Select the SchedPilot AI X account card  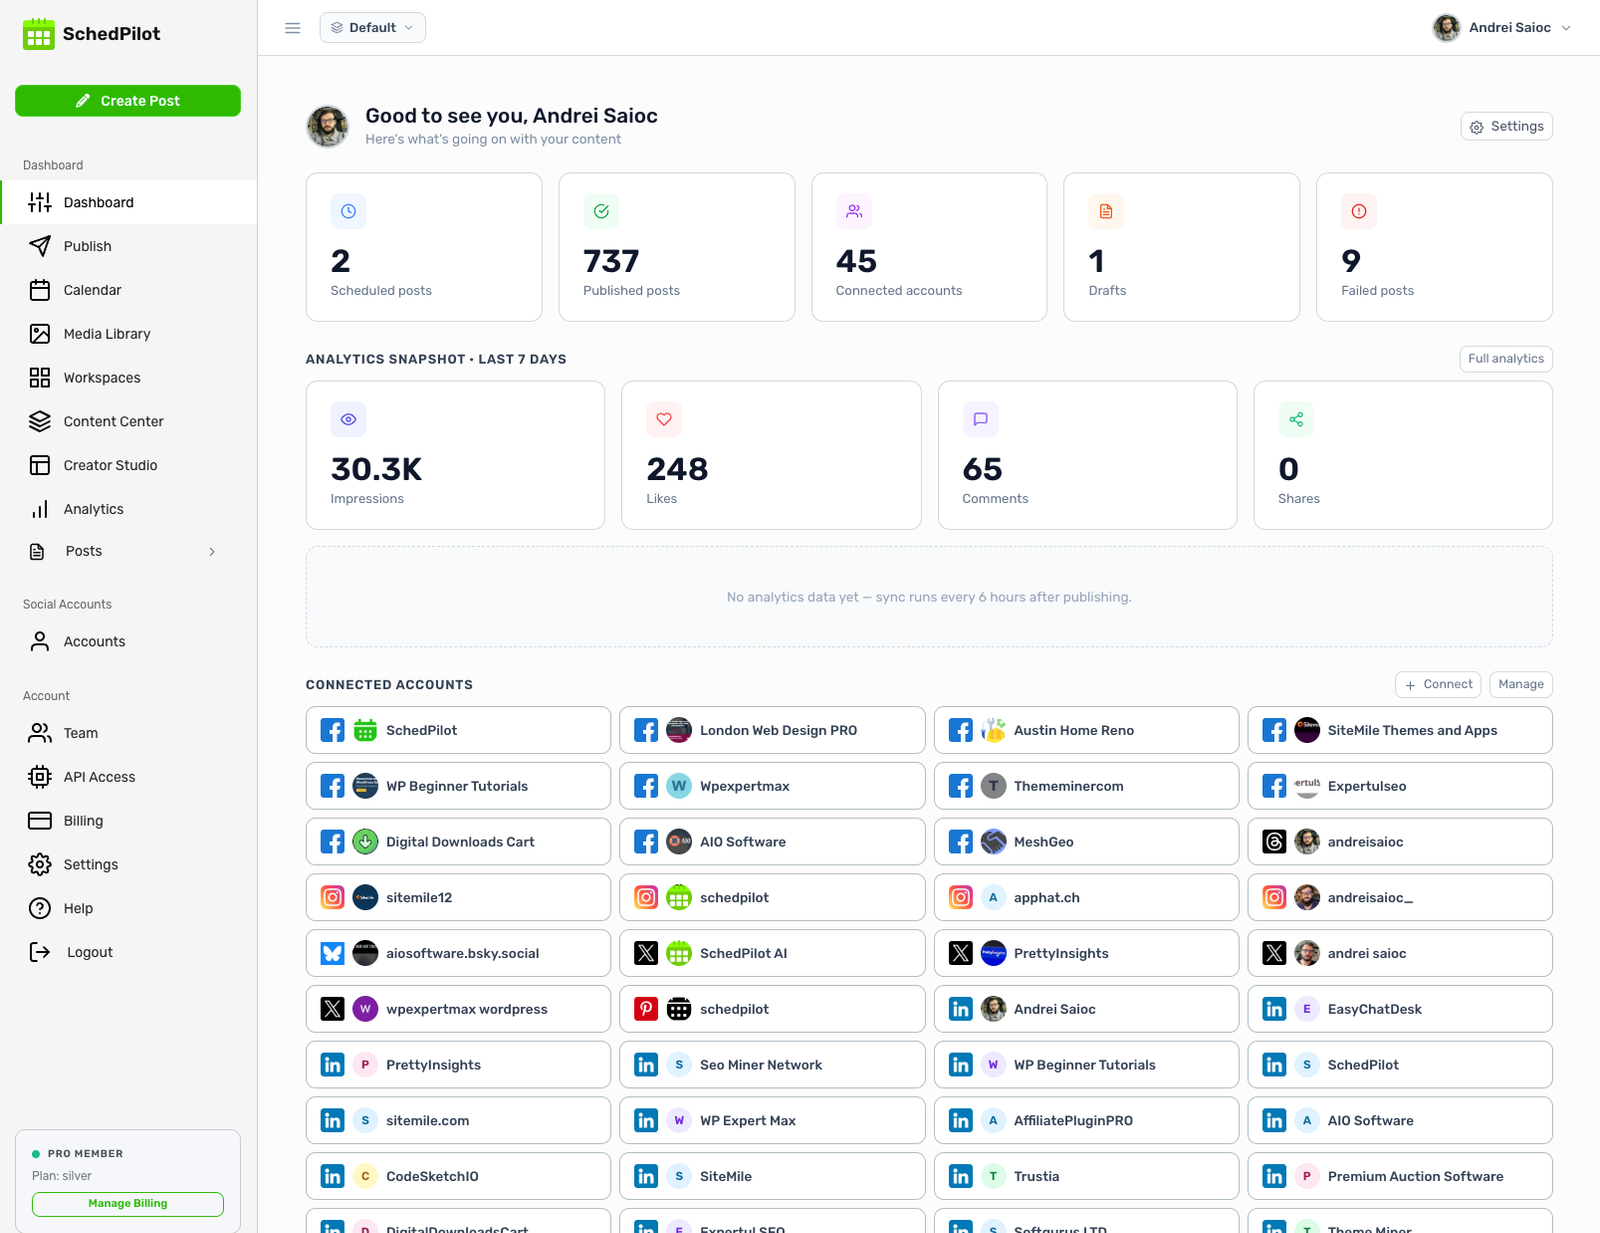click(772, 953)
